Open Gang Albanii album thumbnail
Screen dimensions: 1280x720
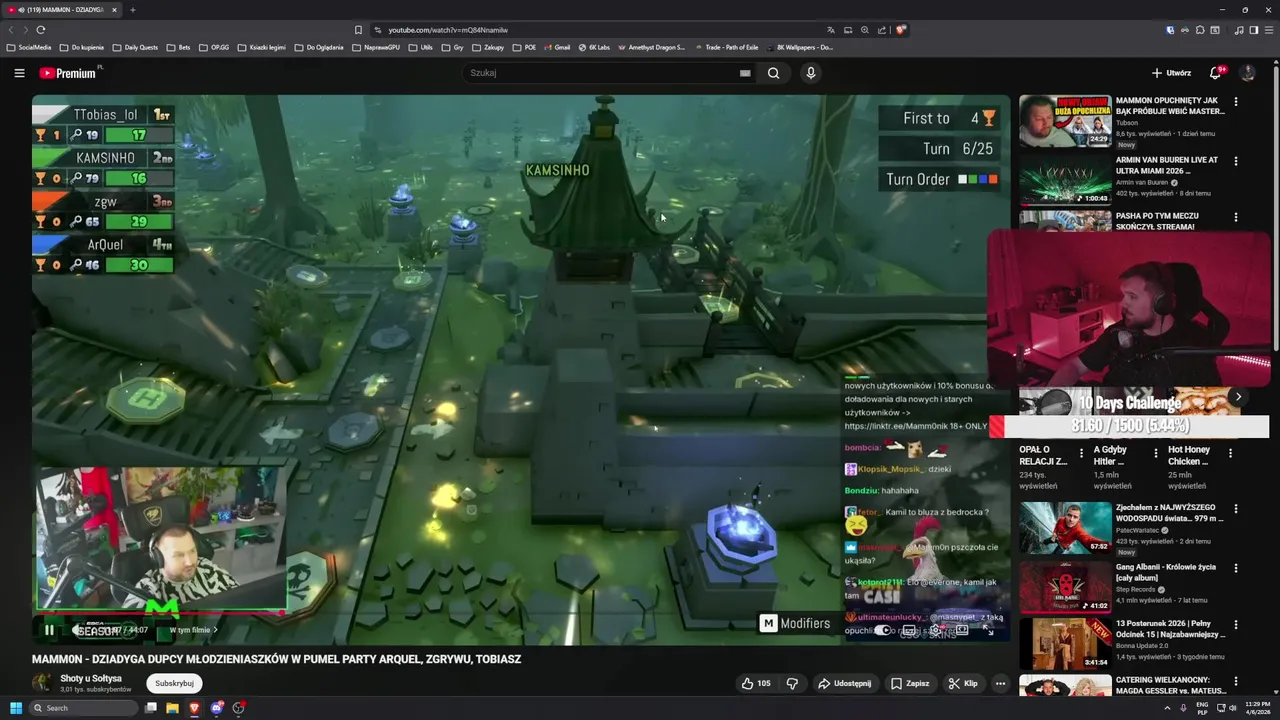1065,586
